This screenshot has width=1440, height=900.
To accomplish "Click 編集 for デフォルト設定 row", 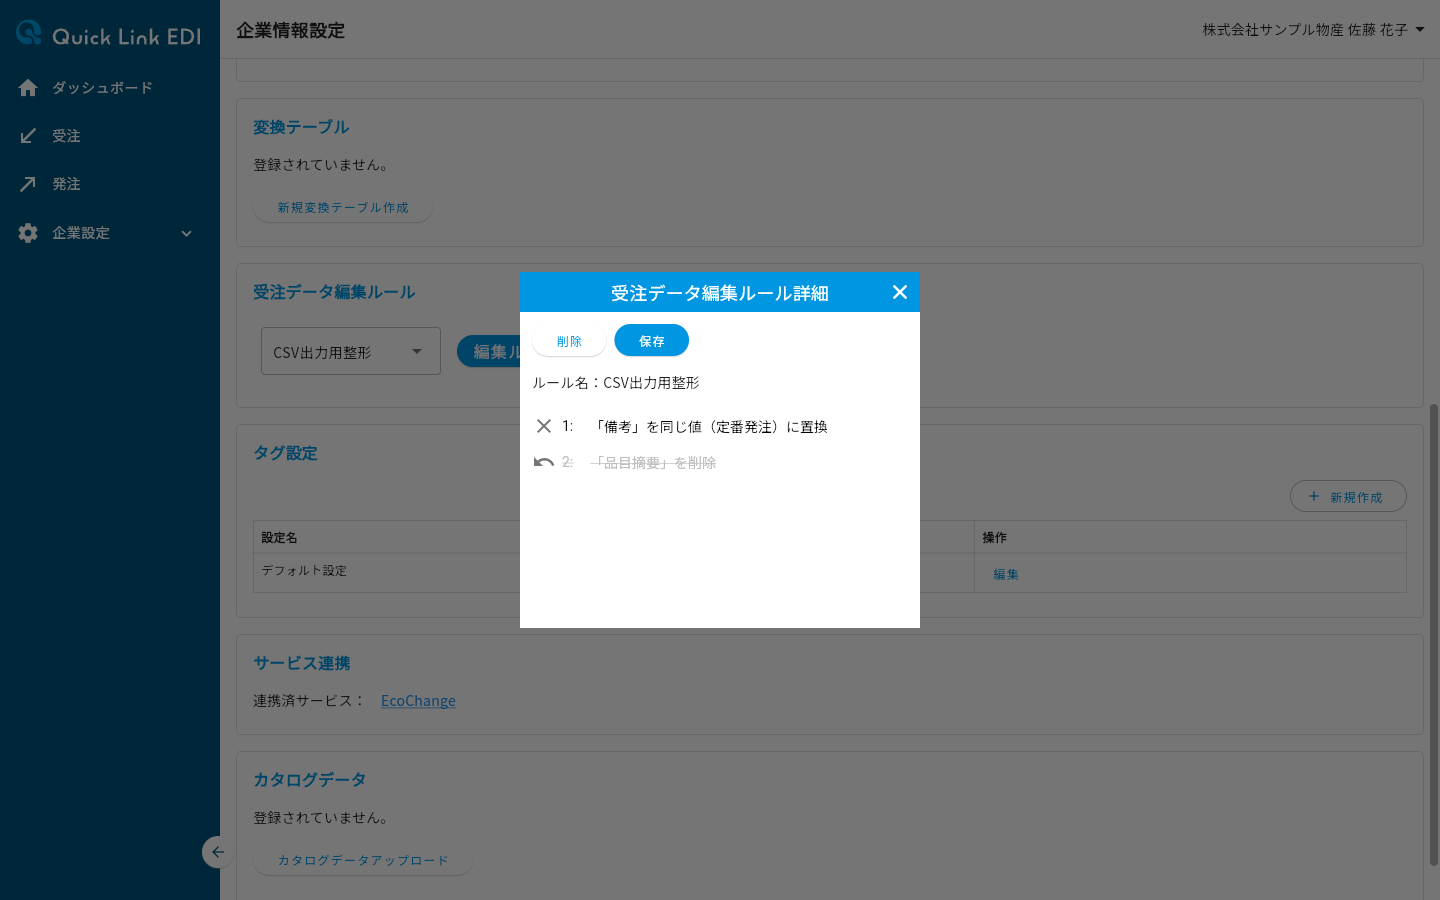I will 1006,574.
